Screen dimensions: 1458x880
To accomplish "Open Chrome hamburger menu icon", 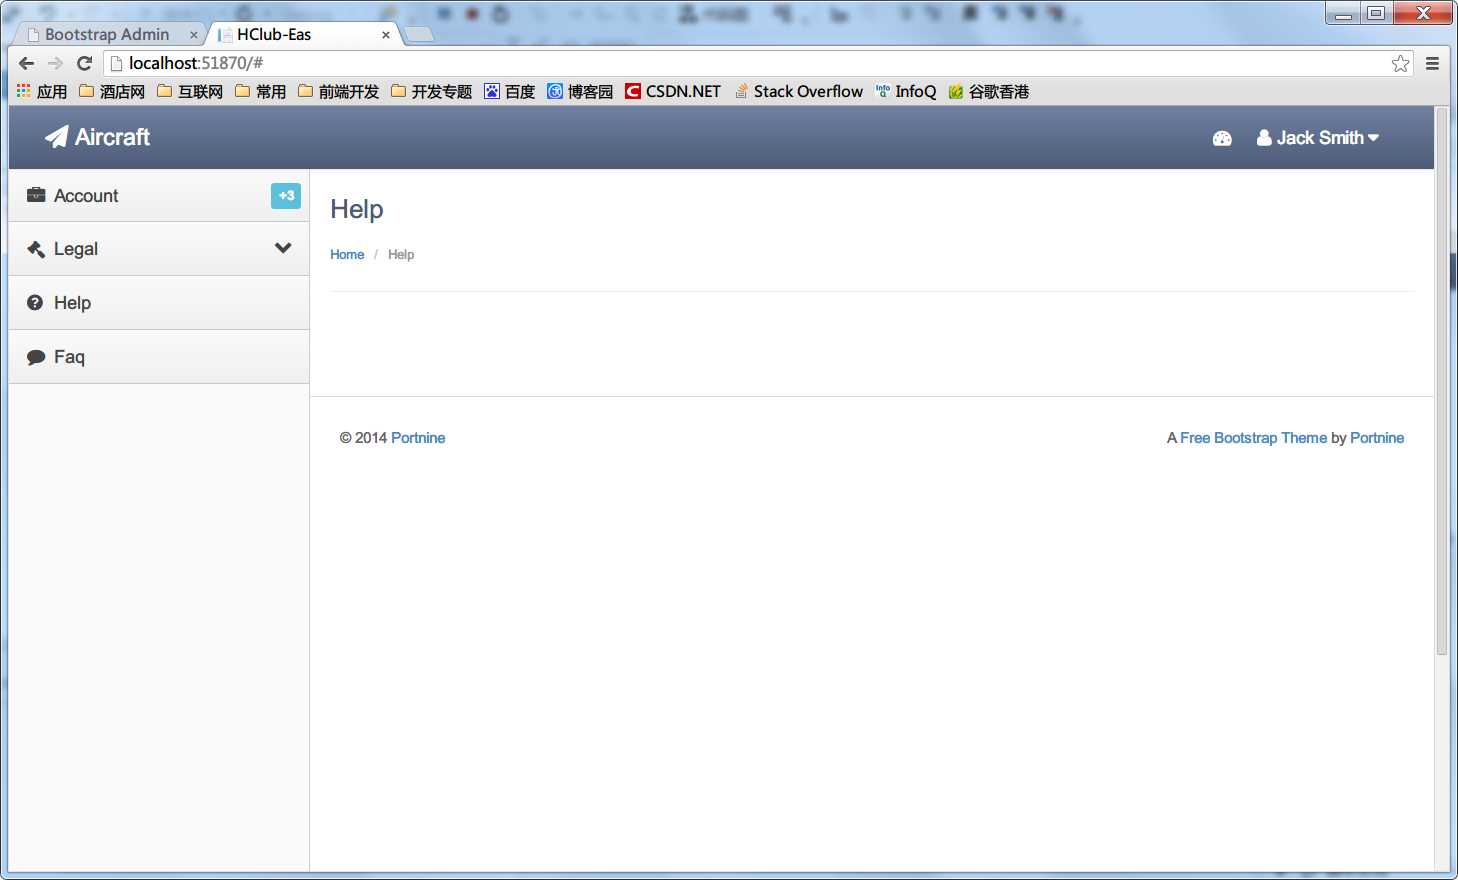I will click(1432, 63).
